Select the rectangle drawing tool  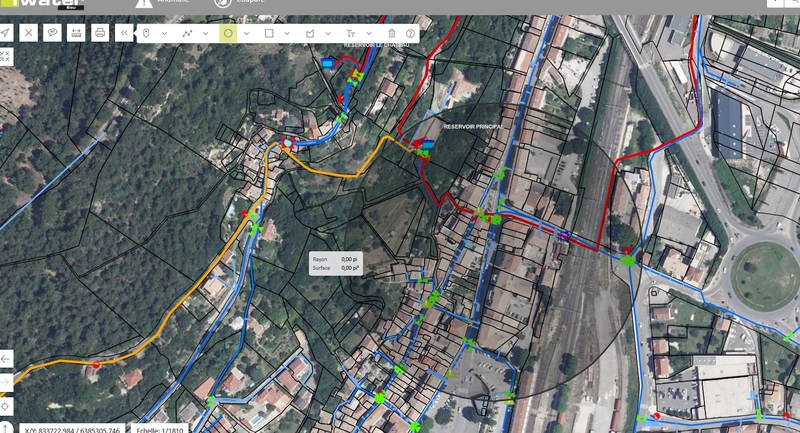click(269, 33)
